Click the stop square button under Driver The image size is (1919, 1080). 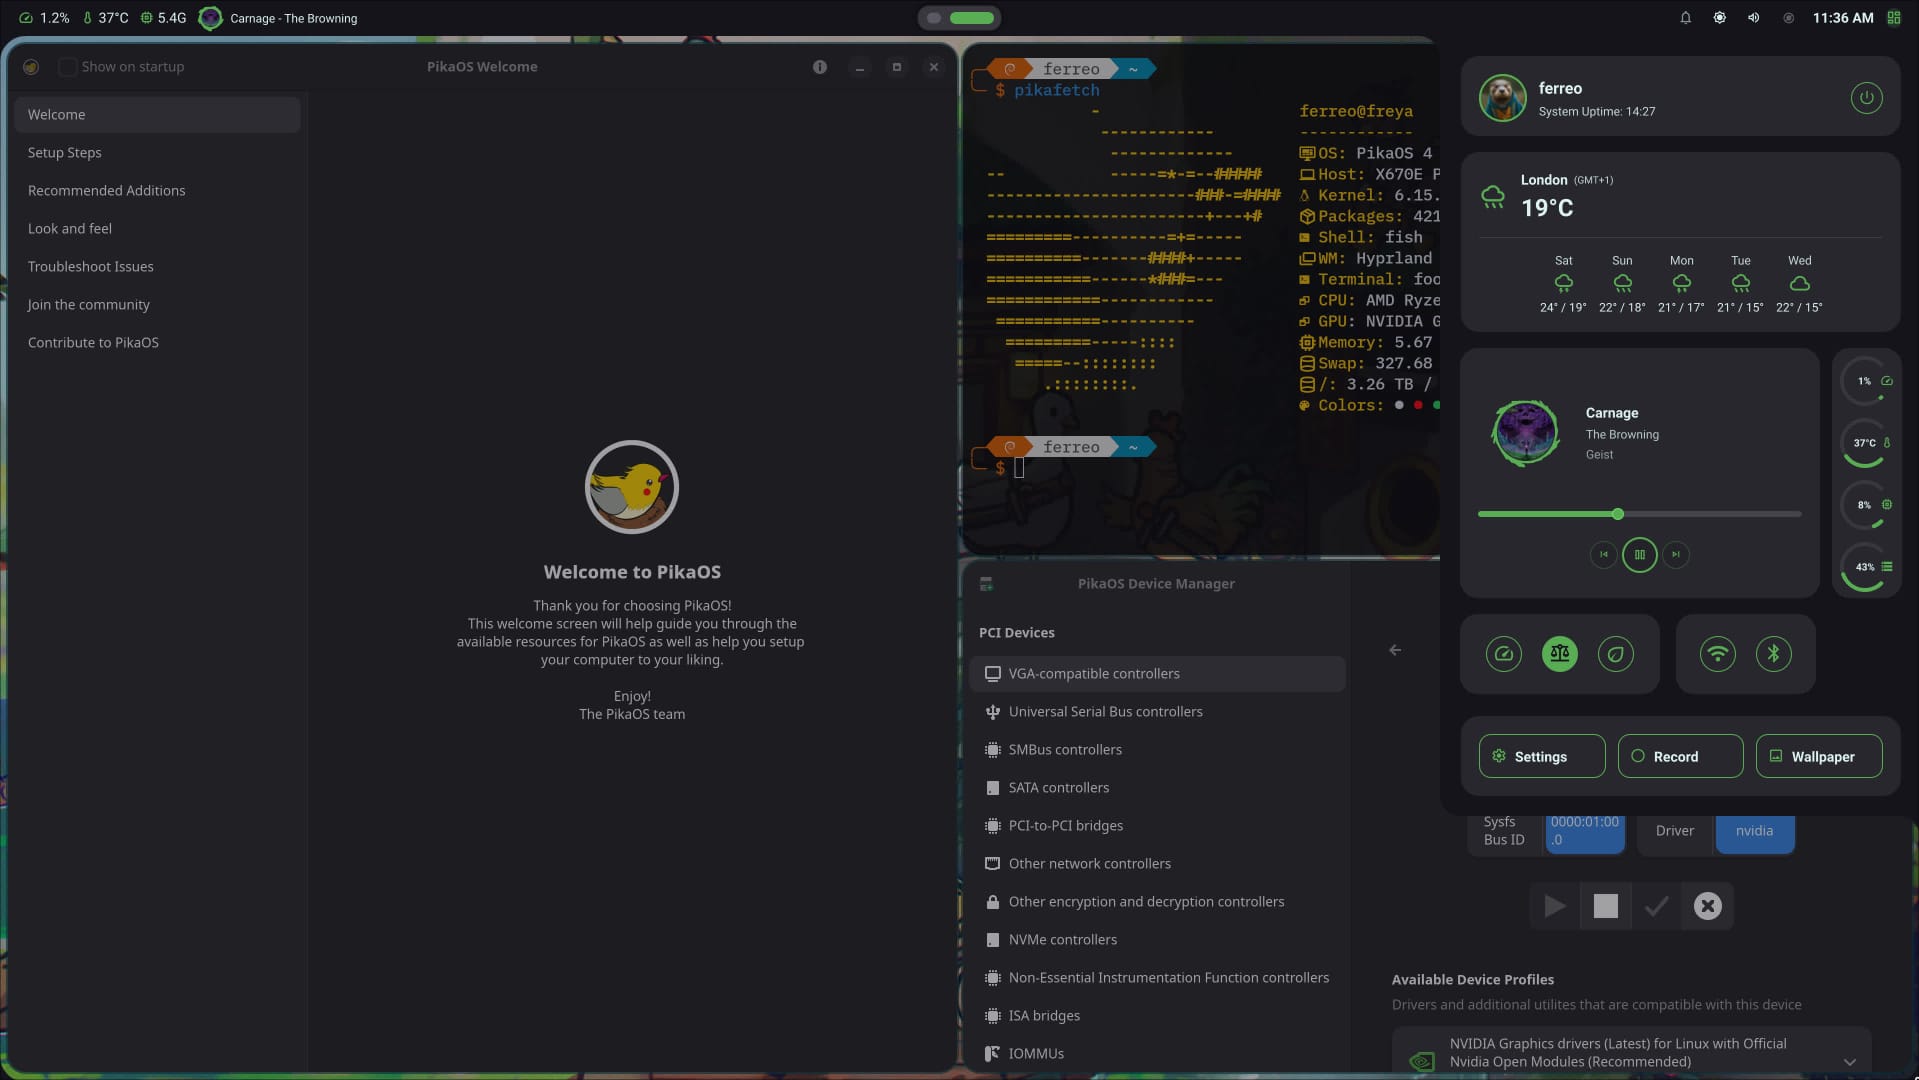click(x=1605, y=906)
